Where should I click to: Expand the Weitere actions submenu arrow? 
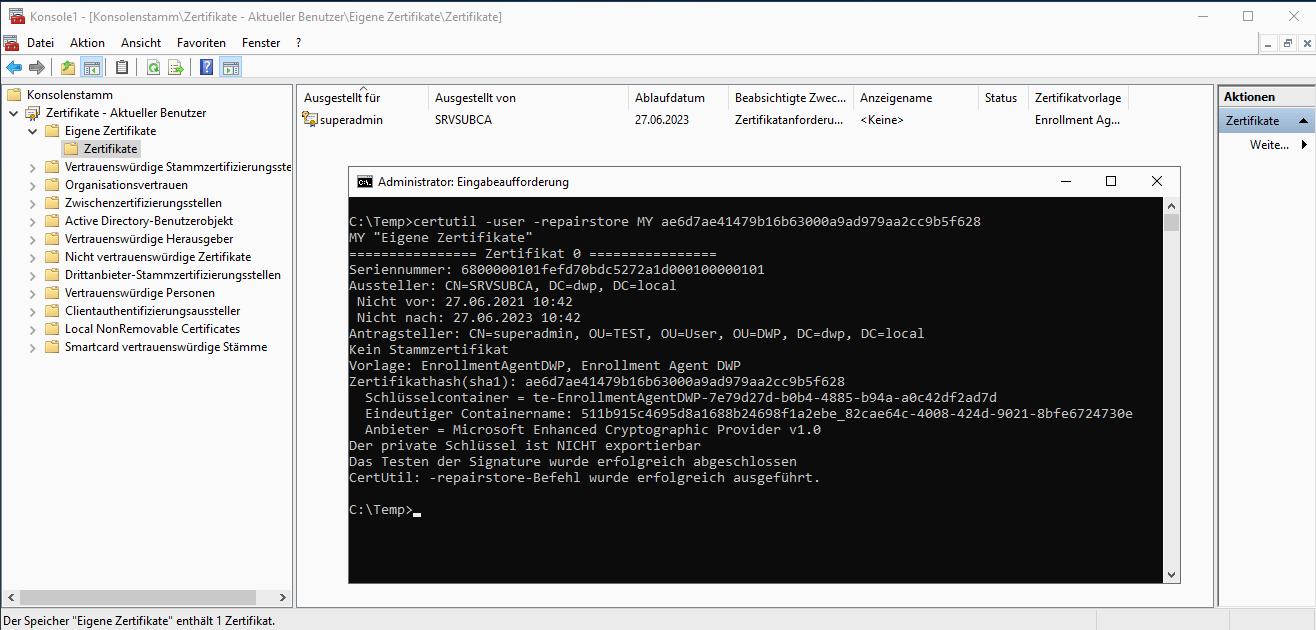[1304, 145]
